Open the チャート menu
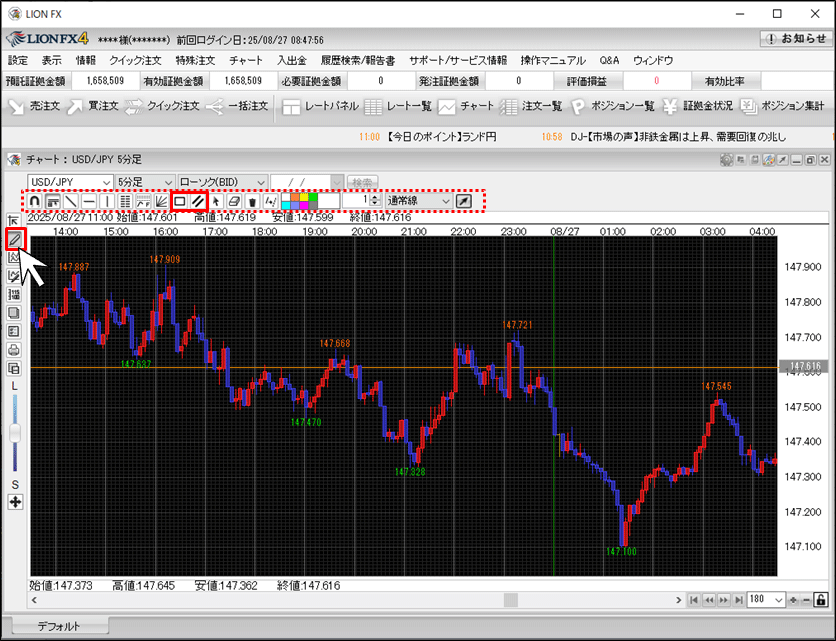836x641 pixels. point(246,60)
